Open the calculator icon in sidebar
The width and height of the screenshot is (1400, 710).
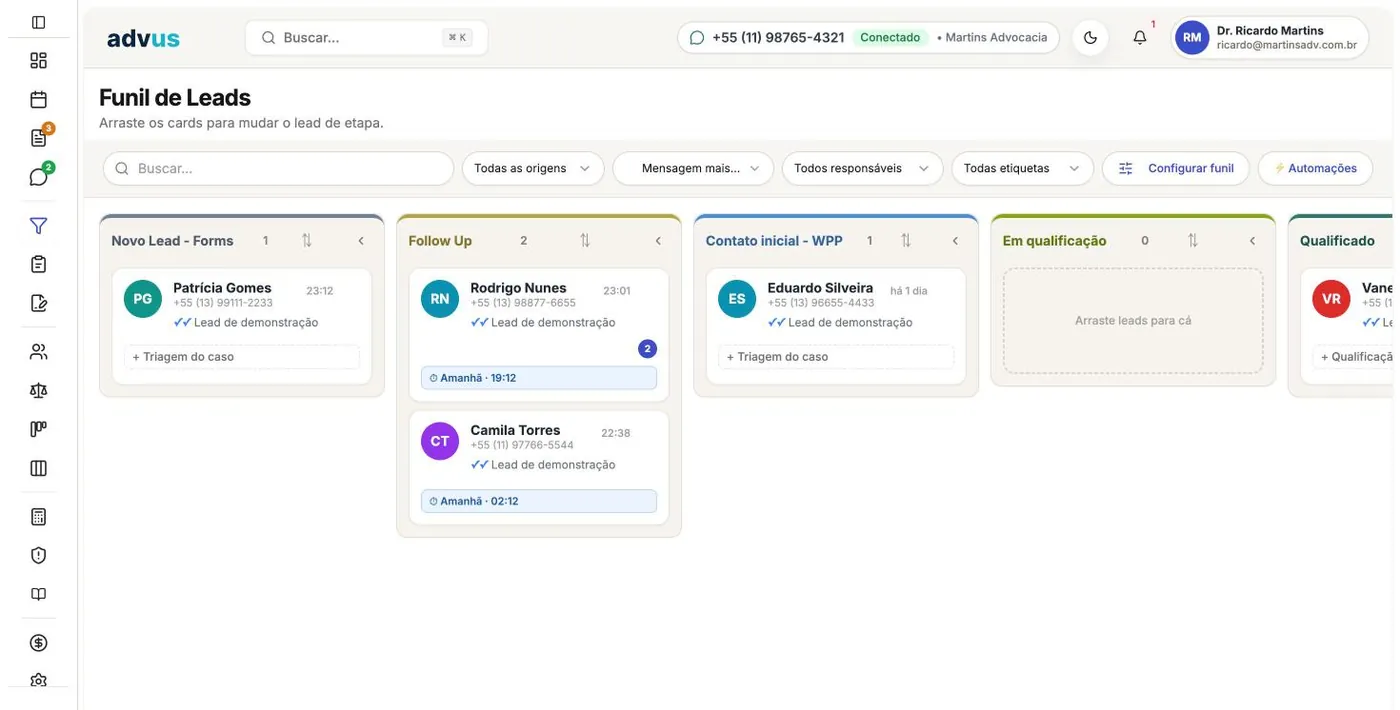38,517
